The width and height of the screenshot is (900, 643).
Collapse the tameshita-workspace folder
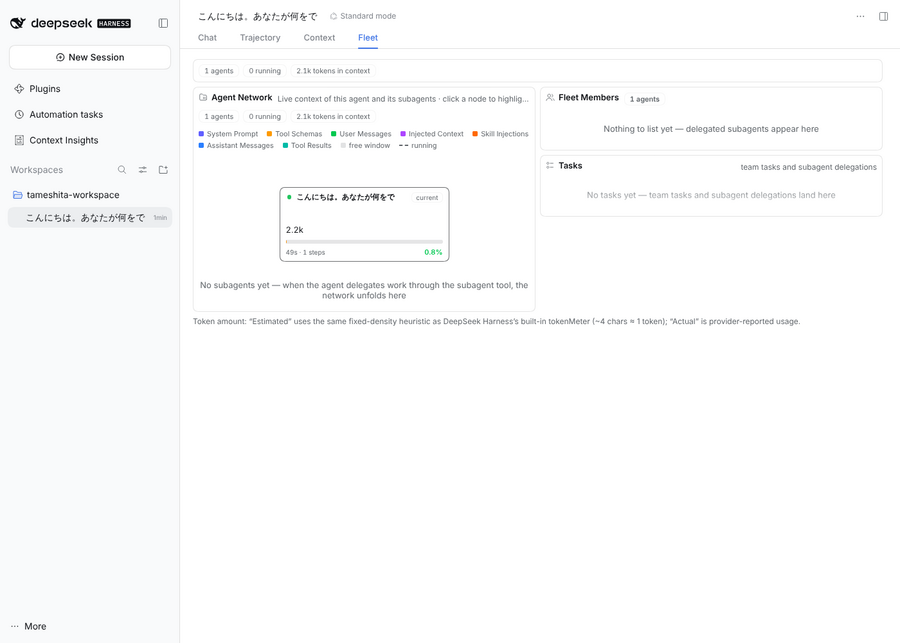(x=73, y=195)
